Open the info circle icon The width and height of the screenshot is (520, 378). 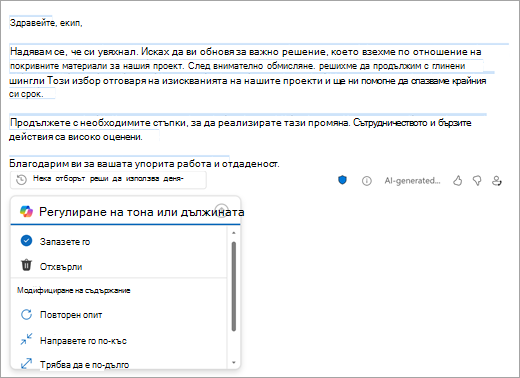point(366,181)
